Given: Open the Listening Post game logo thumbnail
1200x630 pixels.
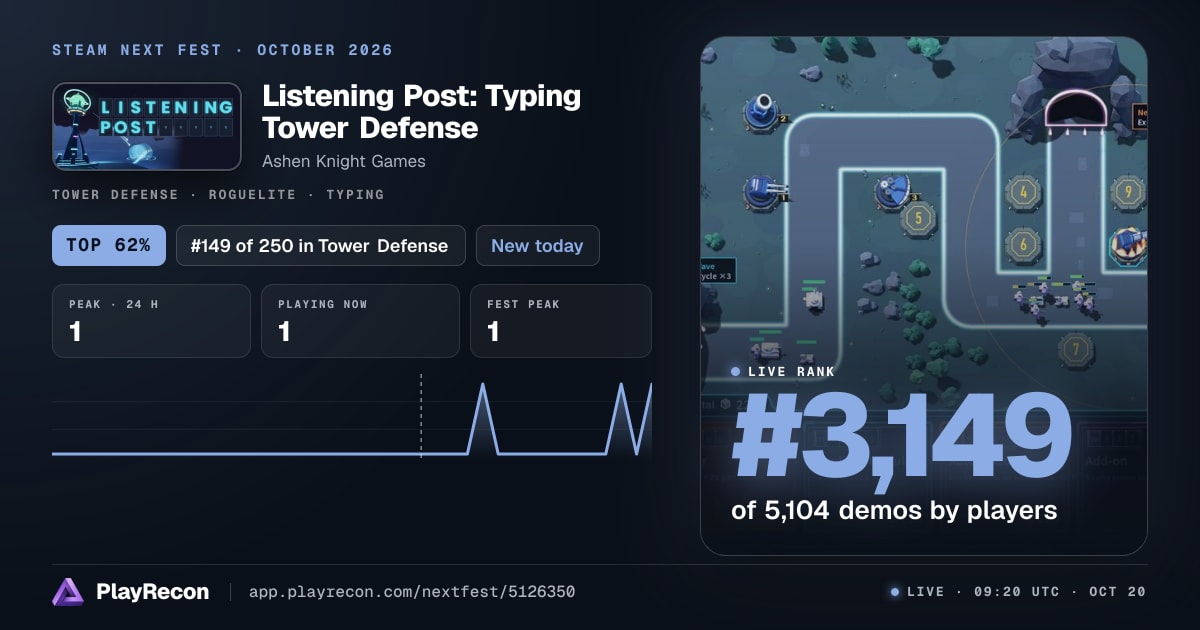Looking at the screenshot, I should pyautogui.click(x=147, y=126).
